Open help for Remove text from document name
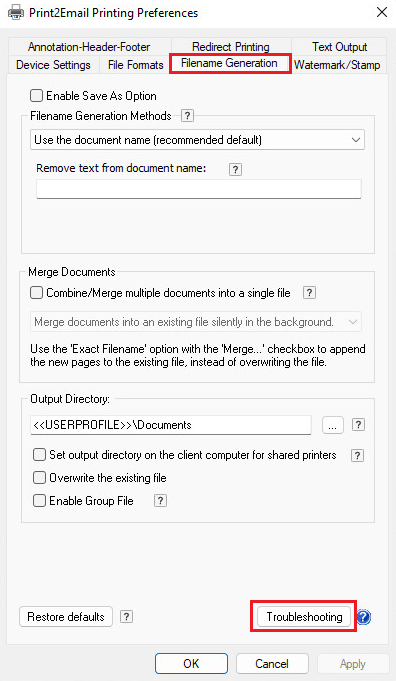 click(x=235, y=169)
